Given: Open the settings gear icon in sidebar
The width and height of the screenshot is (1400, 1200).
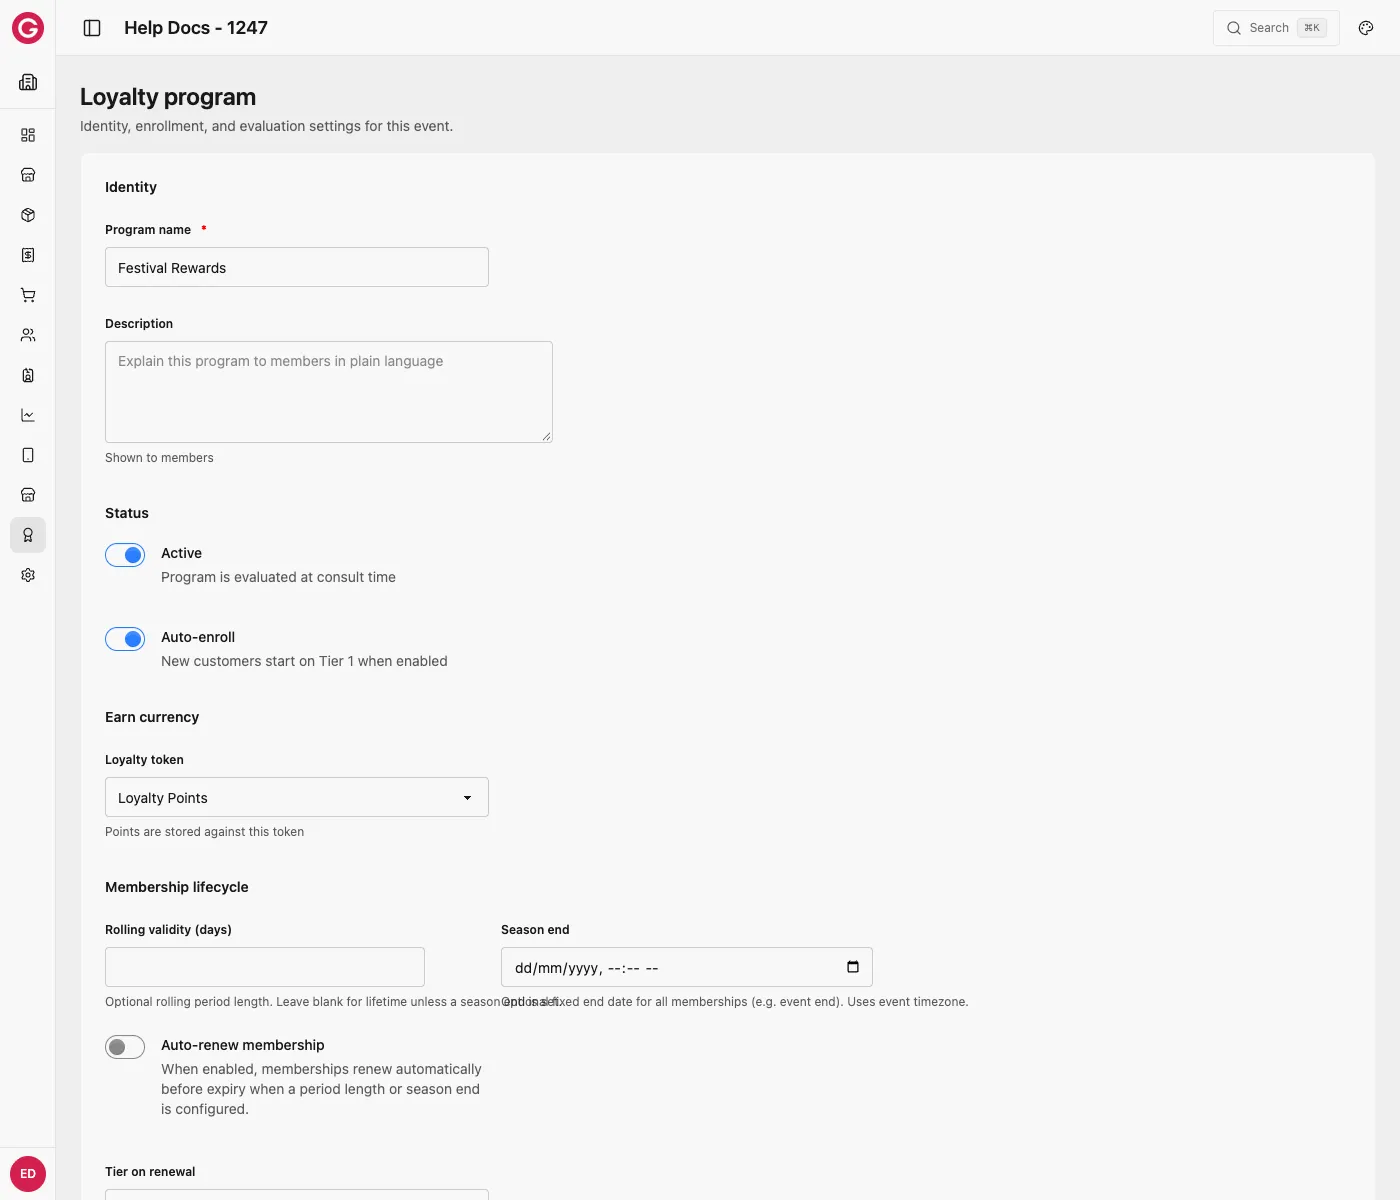Looking at the screenshot, I should 28,575.
